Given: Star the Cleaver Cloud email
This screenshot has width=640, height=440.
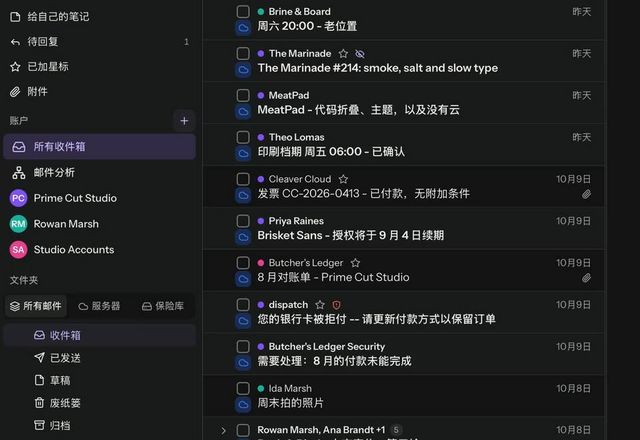Looking at the screenshot, I should click(x=343, y=179).
